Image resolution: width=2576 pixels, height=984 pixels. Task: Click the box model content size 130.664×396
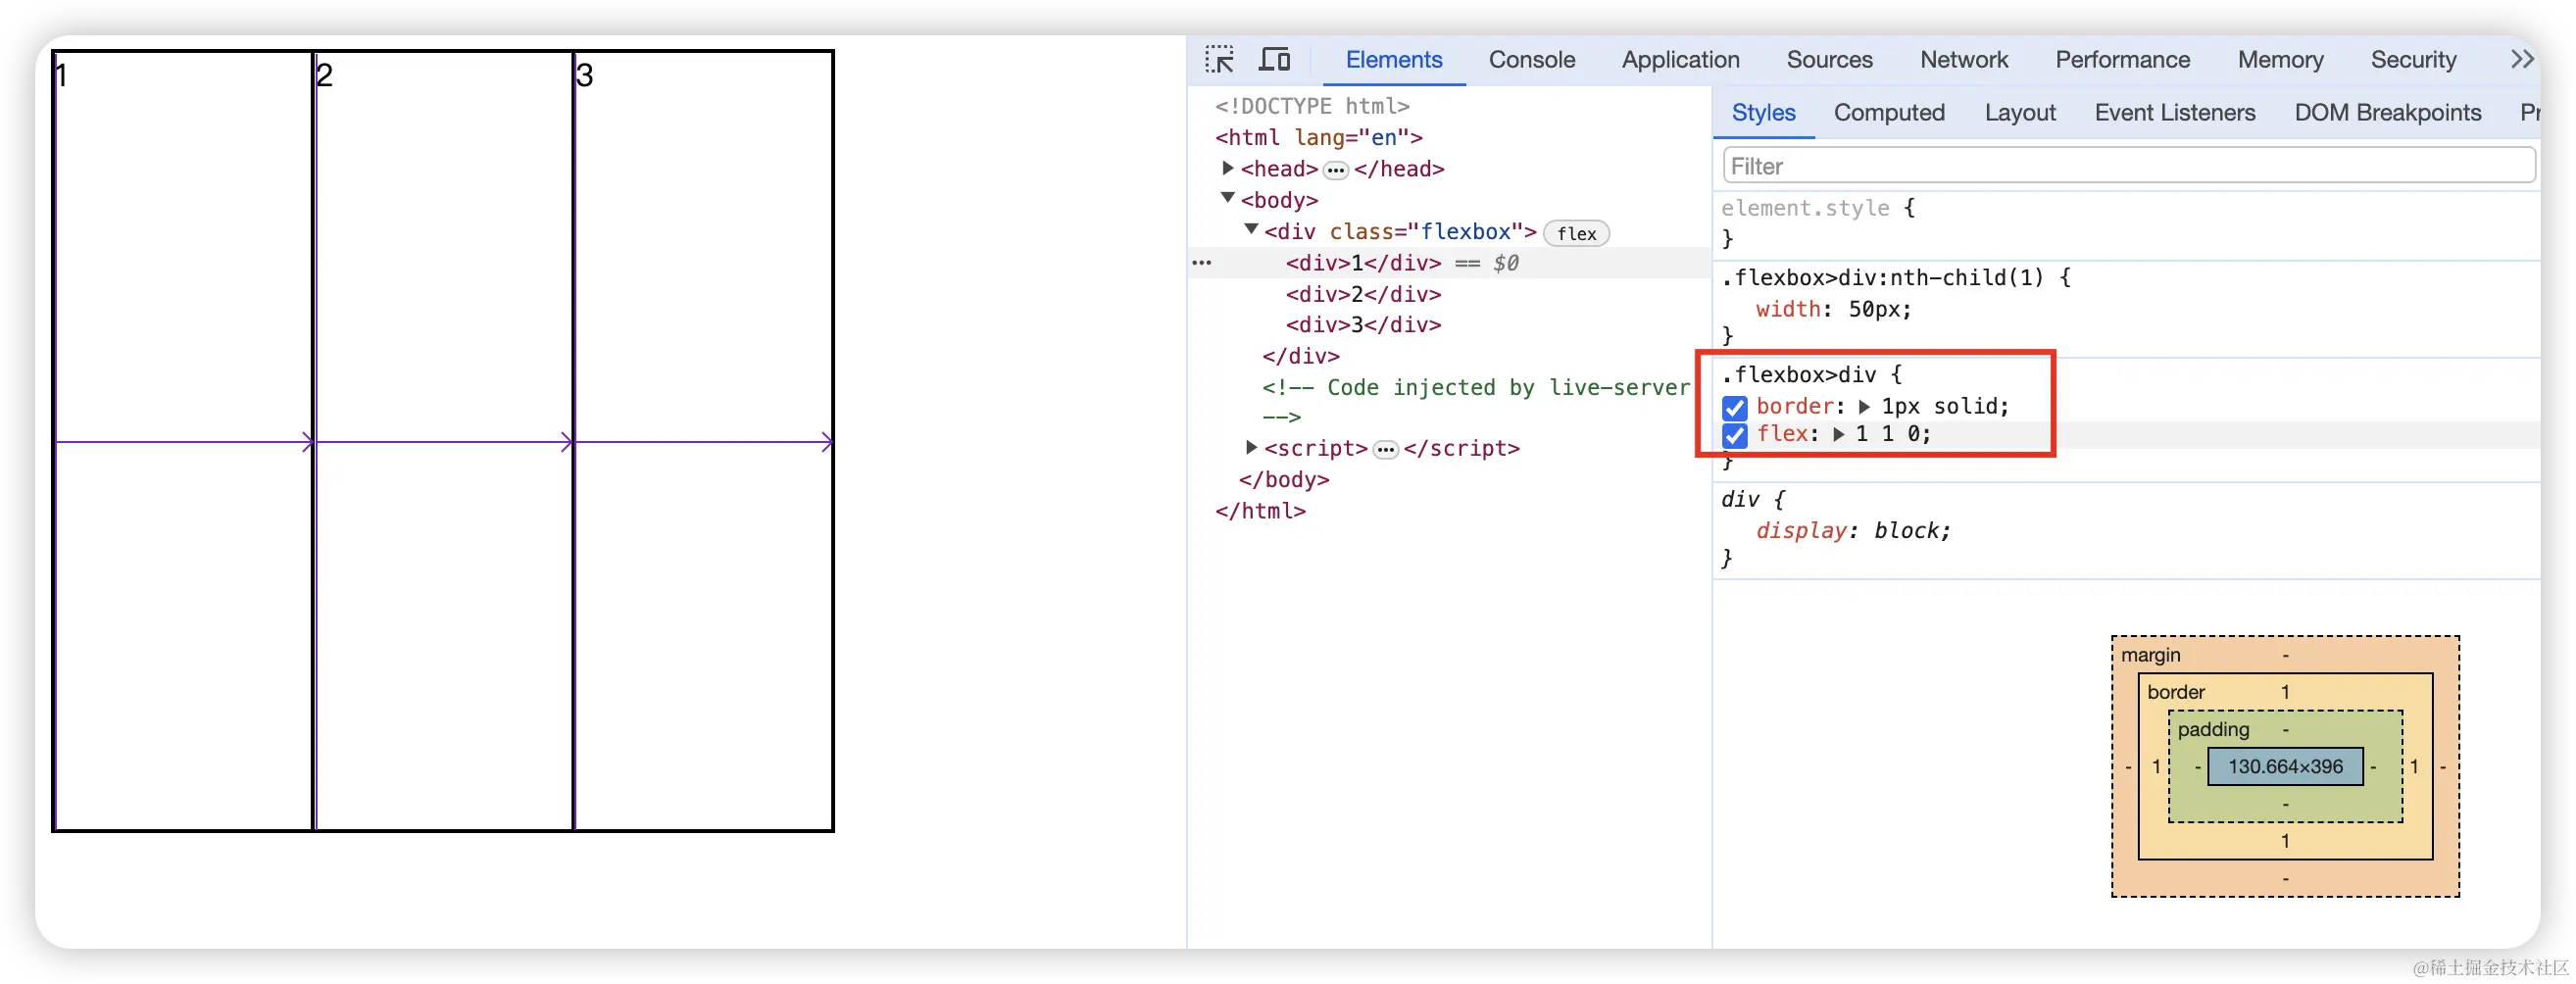(x=2284, y=767)
